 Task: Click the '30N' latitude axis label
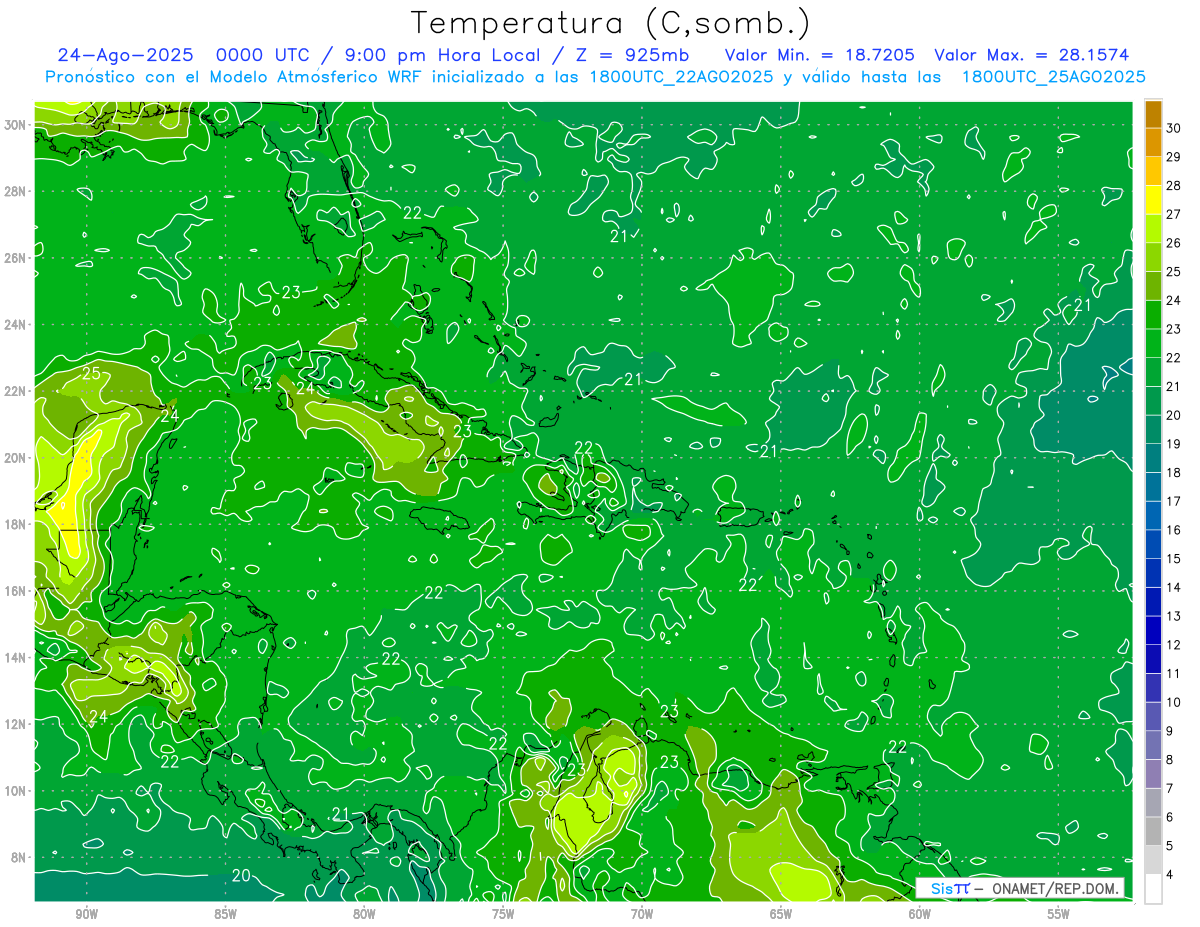click(x=16, y=125)
